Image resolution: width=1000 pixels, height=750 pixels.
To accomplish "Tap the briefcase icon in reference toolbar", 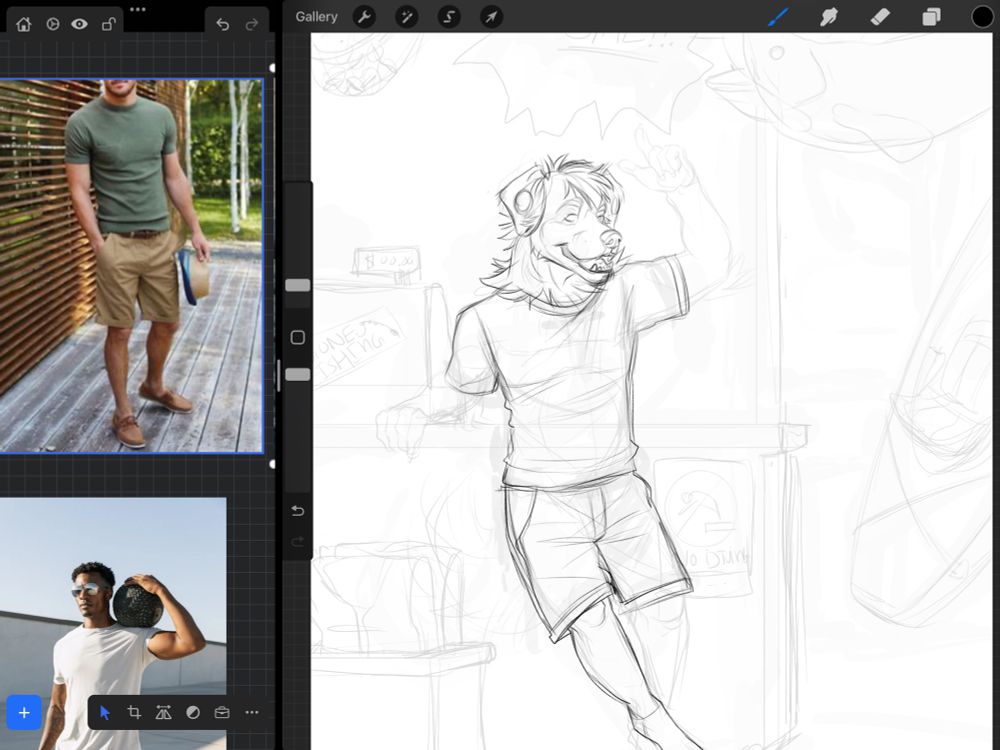I will (x=222, y=712).
